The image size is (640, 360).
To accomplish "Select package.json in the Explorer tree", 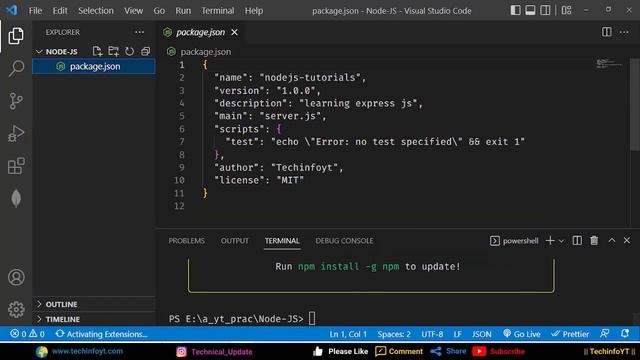I will point(93,66).
